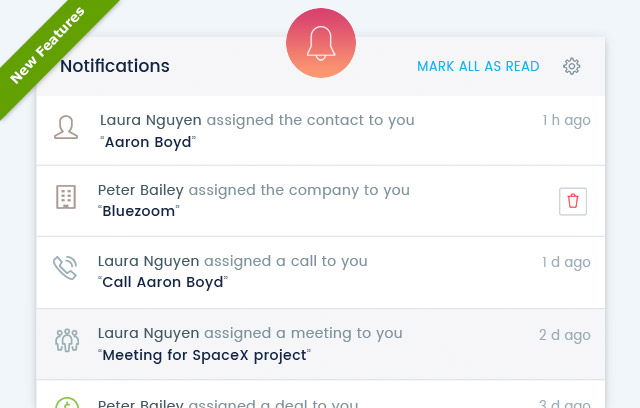This screenshot has height=408, width=640.
Task: Open notification settings gear icon
Action: [x=571, y=66]
